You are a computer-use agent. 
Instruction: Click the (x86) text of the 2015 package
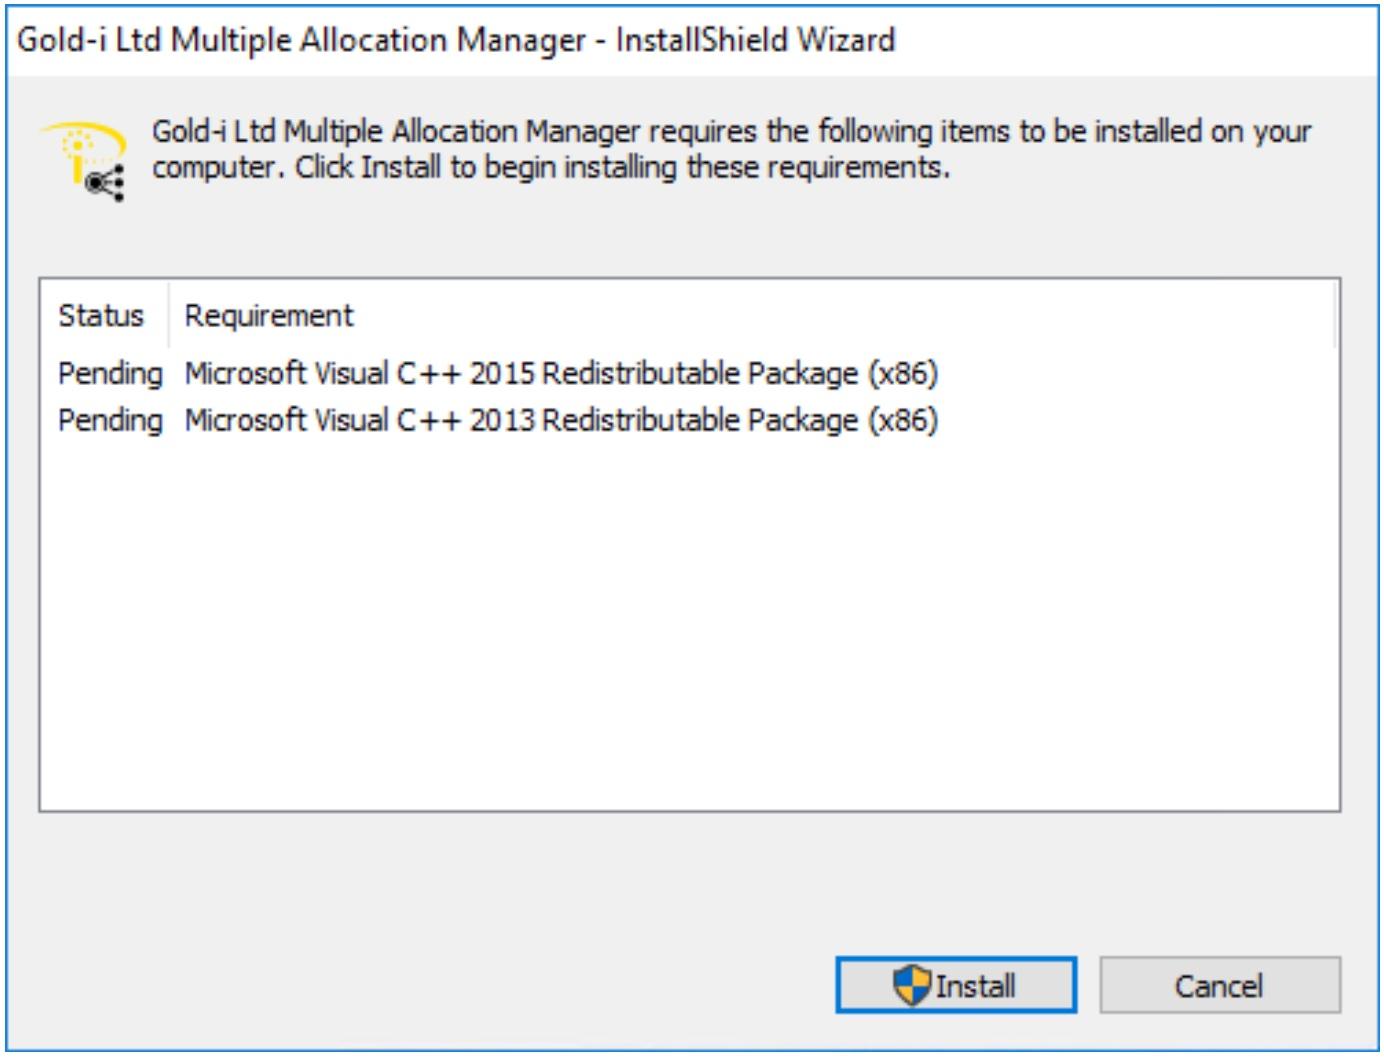(x=902, y=374)
